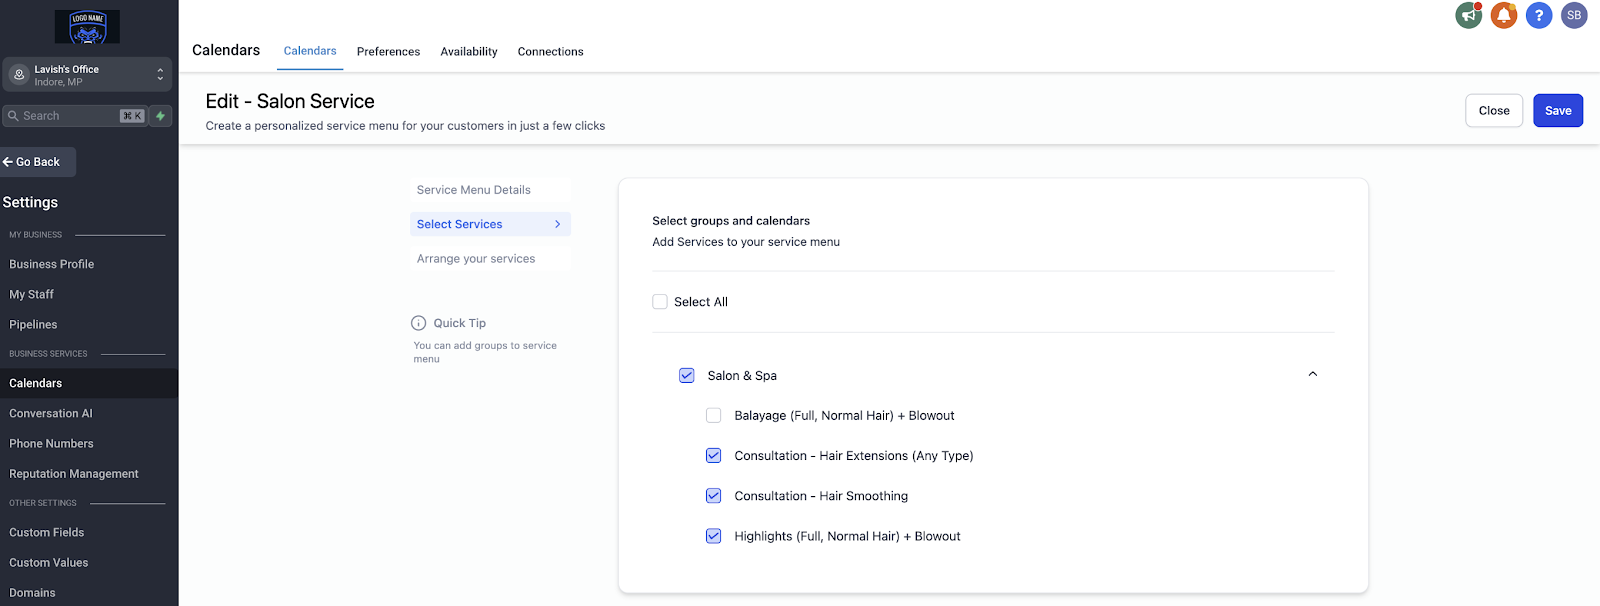Screen dimensions: 1600x606
Task: Click the sidebar Search field
Action: [75, 116]
